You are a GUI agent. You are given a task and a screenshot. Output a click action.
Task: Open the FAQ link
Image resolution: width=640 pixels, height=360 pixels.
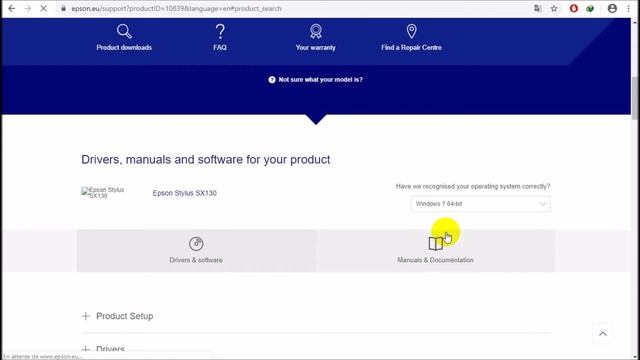[x=220, y=47]
